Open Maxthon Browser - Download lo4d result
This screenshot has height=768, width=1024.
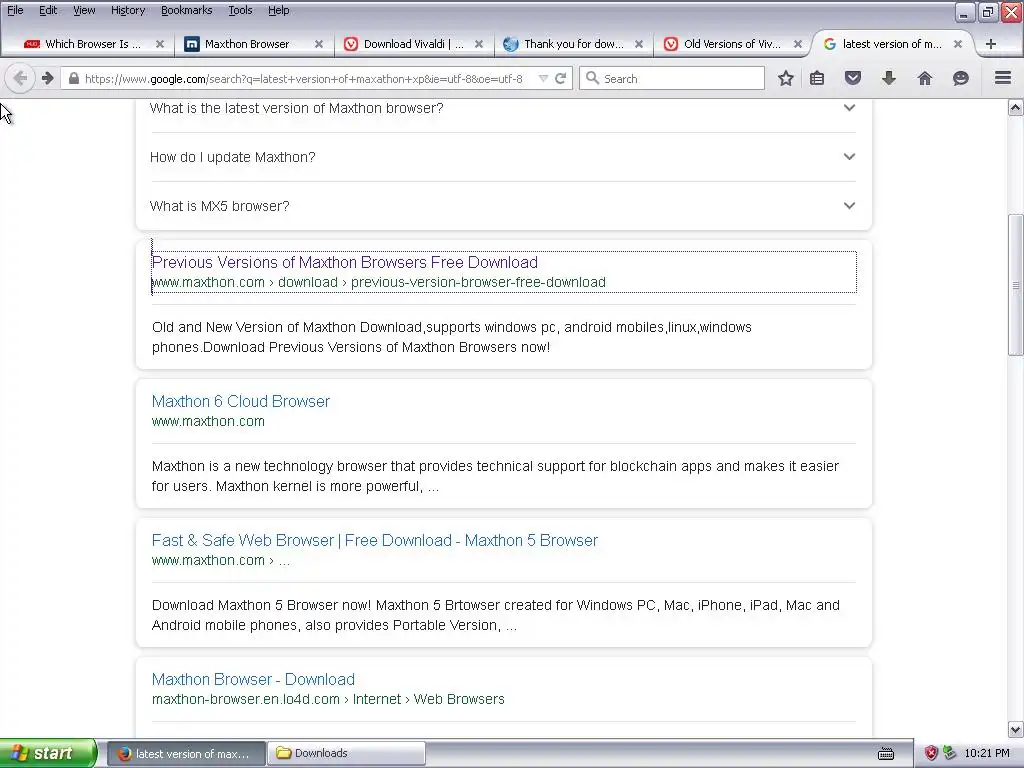253,680
